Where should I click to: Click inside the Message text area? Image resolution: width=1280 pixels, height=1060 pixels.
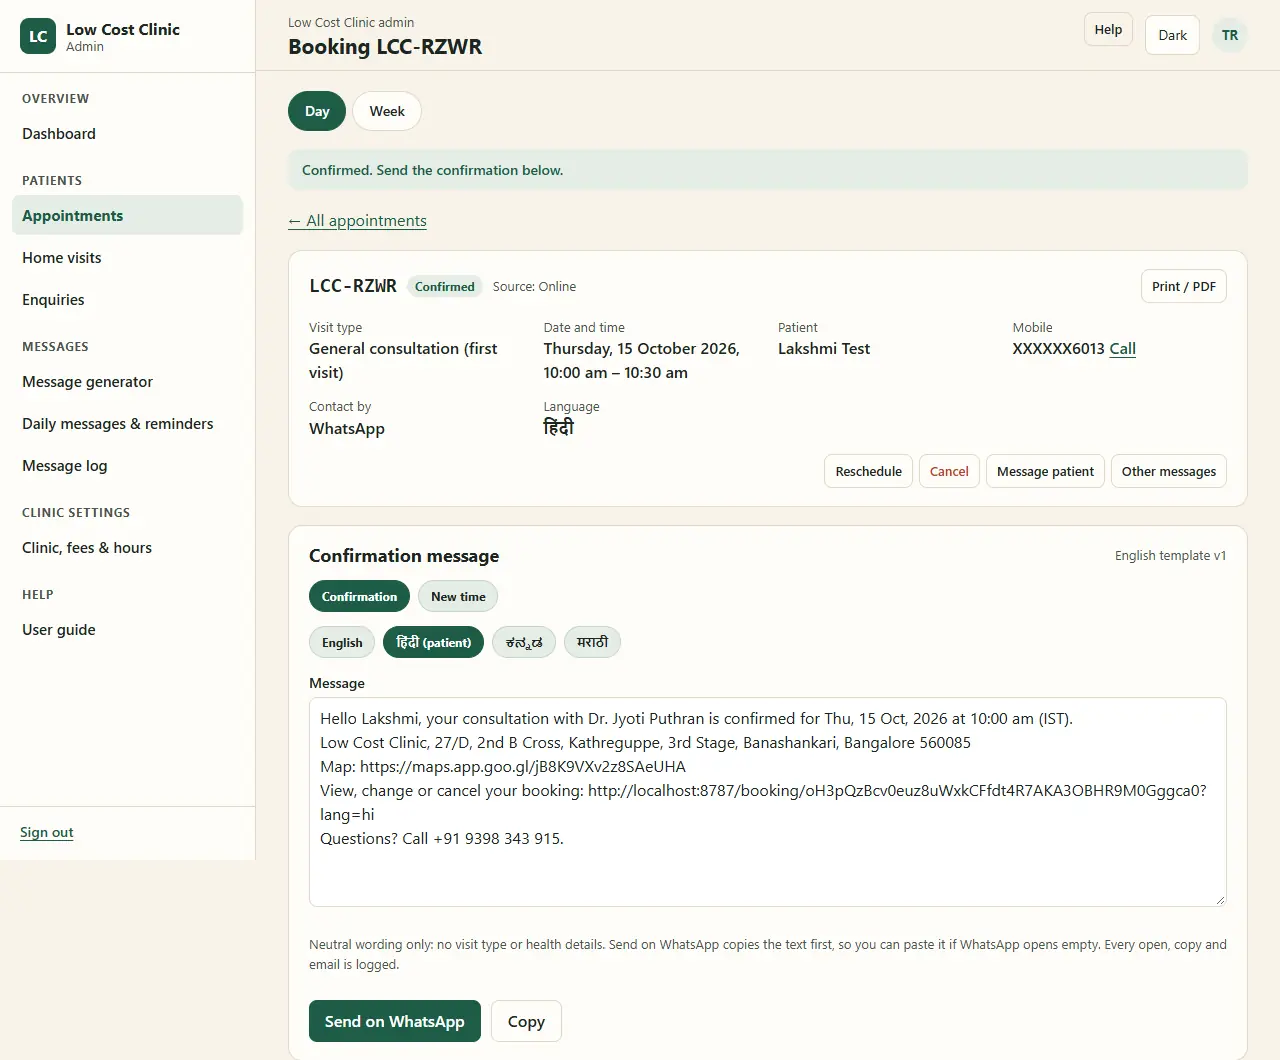(768, 802)
